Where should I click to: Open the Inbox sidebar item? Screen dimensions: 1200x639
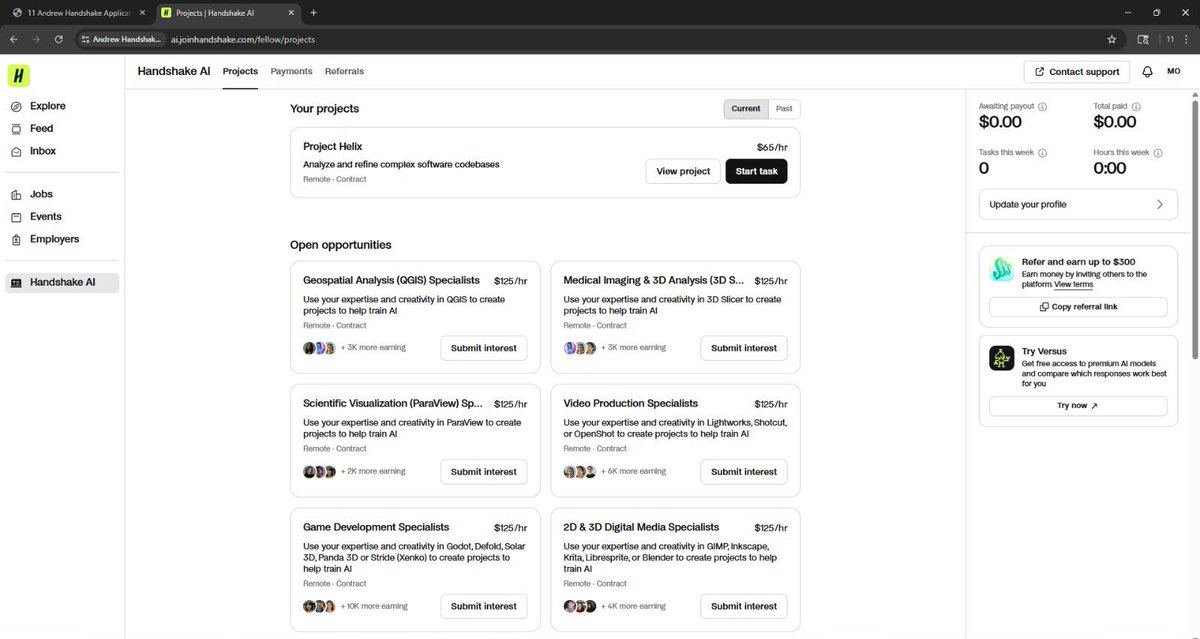tap(33, 151)
